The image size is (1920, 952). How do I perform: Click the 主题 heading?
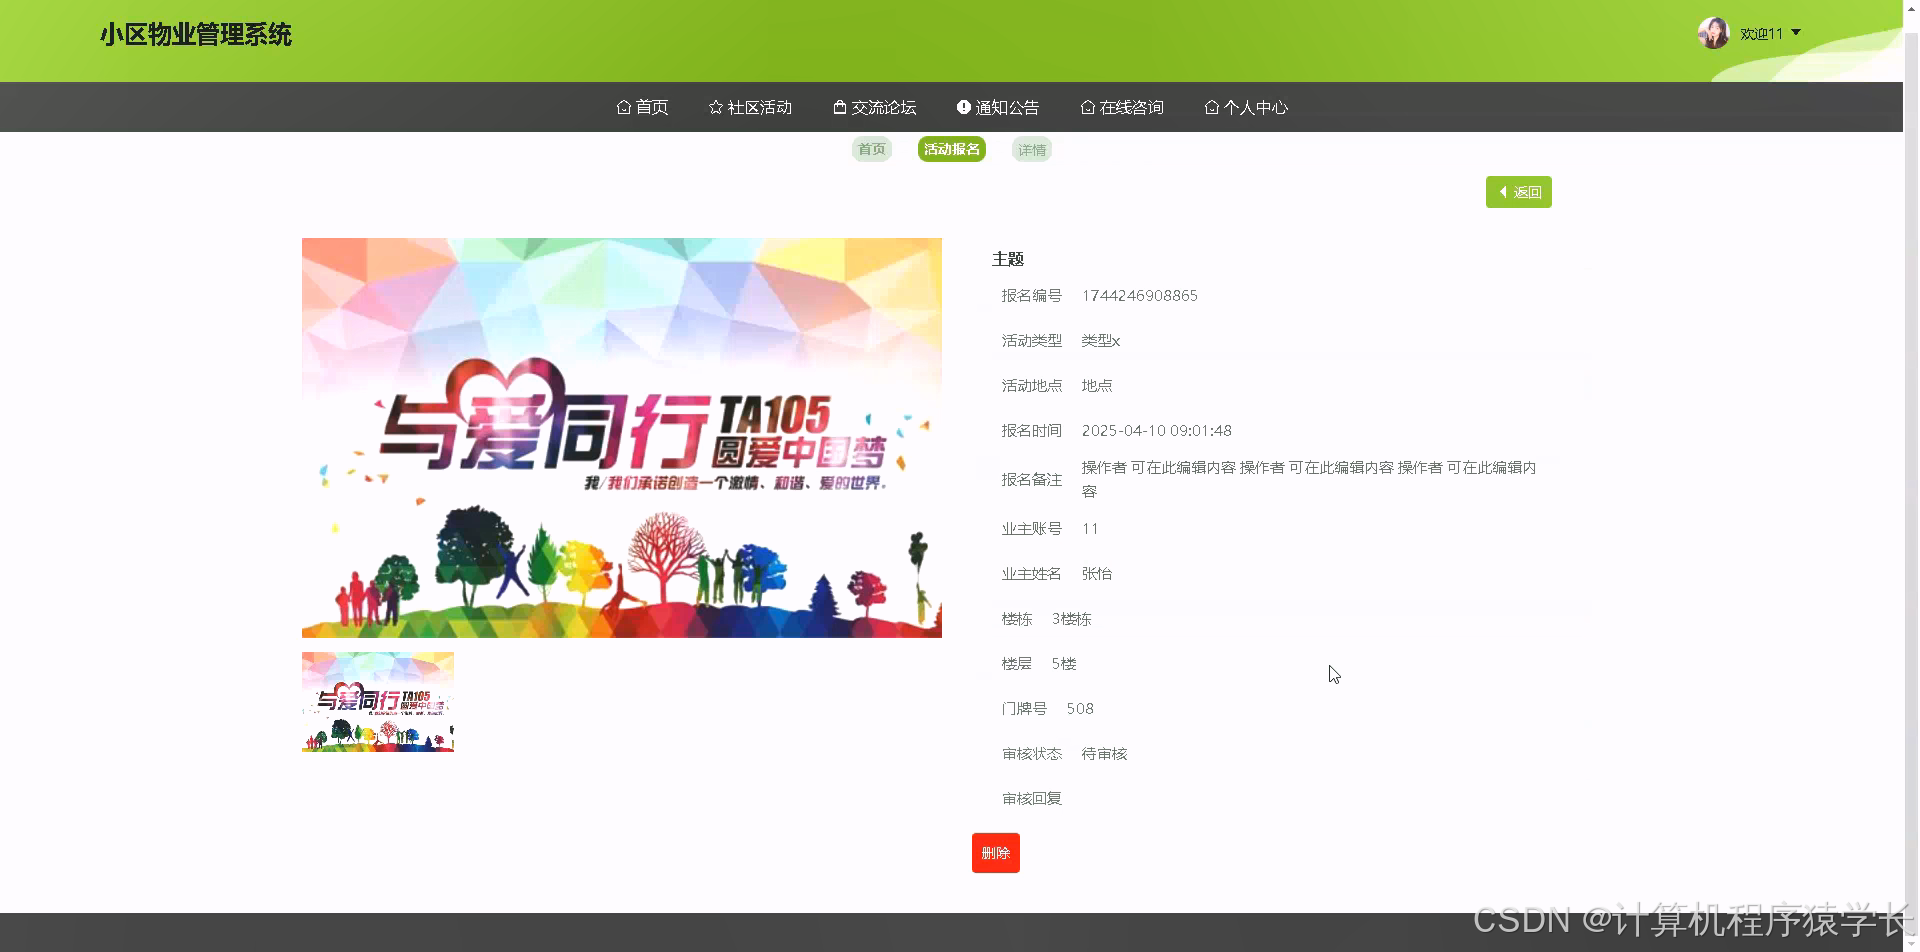1008,259
